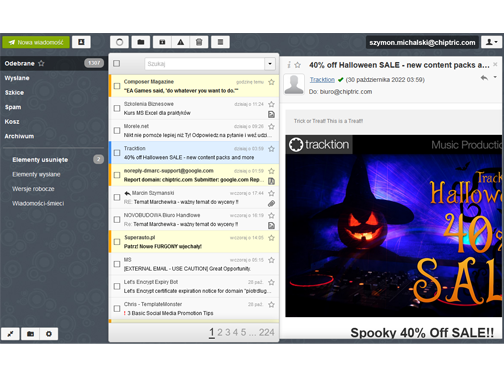Click the reply arrow icon
This screenshot has height=374, width=504.
[x=484, y=78]
